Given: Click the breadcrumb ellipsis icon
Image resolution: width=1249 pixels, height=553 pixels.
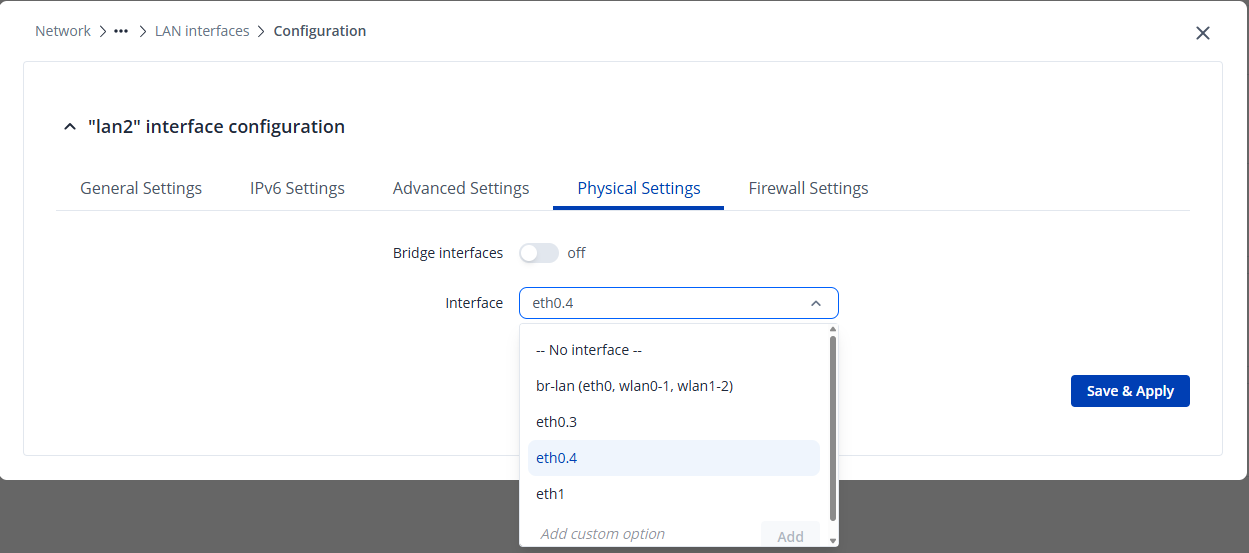Looking at the screenshot, I should pyautogui.click(x=121, y=31).
